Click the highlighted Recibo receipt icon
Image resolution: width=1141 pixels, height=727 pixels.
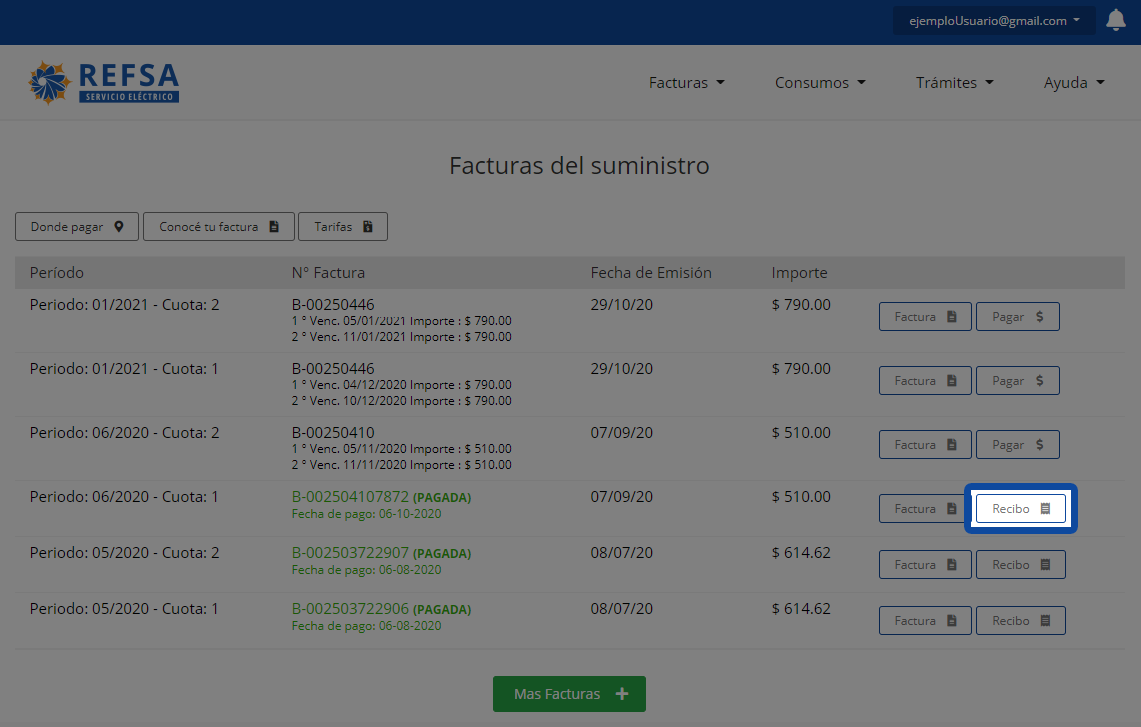[x=1045, y=509]
